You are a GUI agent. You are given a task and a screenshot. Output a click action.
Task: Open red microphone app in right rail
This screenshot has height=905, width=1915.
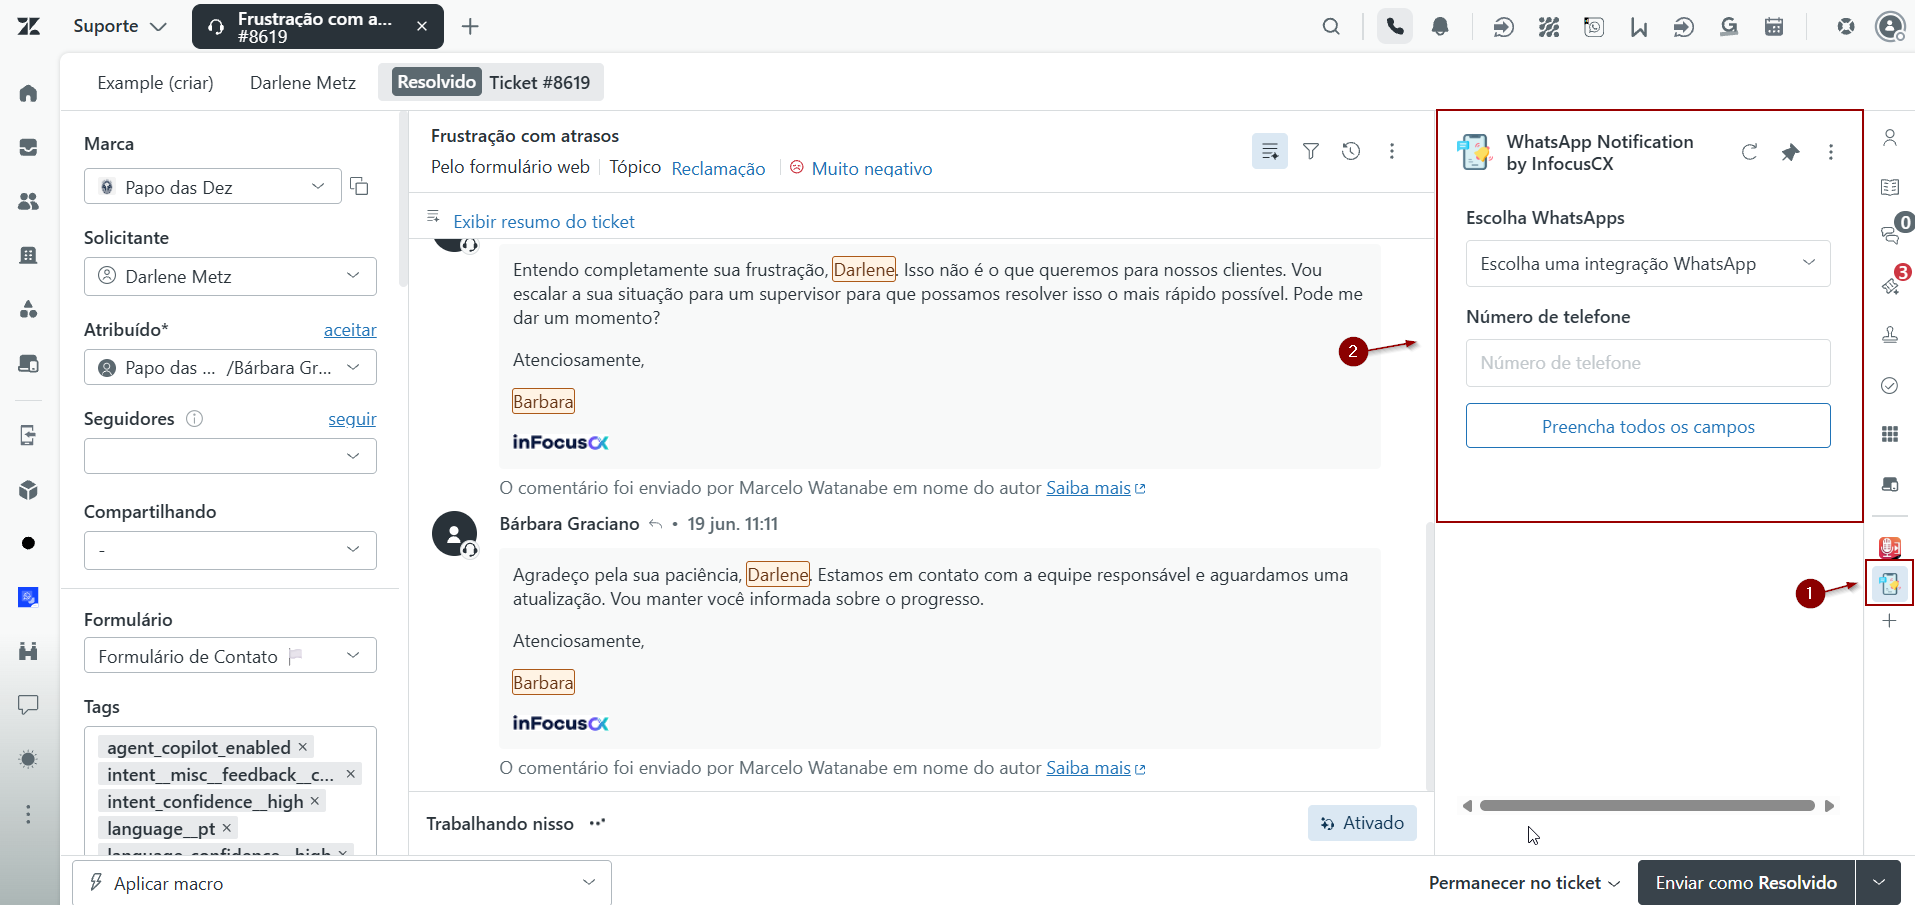pos(1890,547)
